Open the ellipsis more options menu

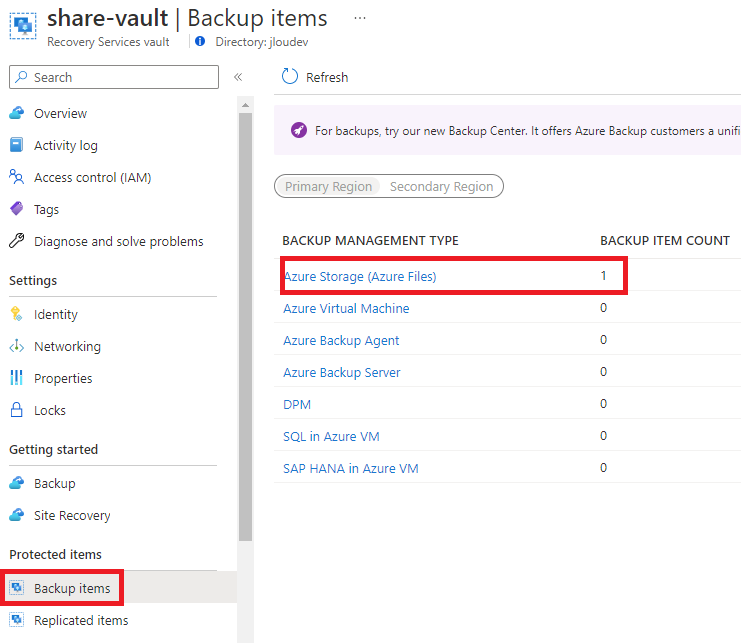(360, 18)
